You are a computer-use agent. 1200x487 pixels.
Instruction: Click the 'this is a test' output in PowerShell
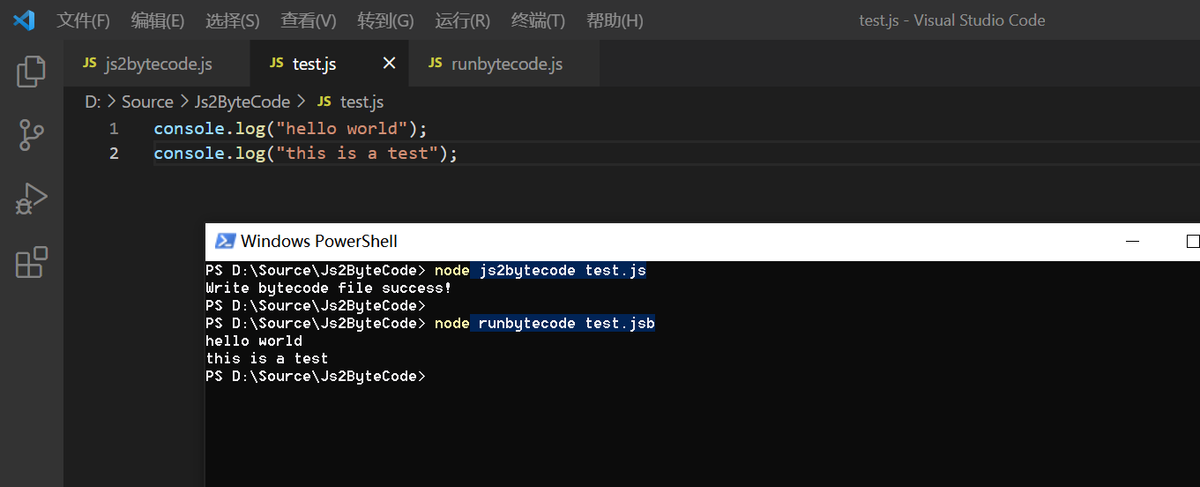point(267,358)
